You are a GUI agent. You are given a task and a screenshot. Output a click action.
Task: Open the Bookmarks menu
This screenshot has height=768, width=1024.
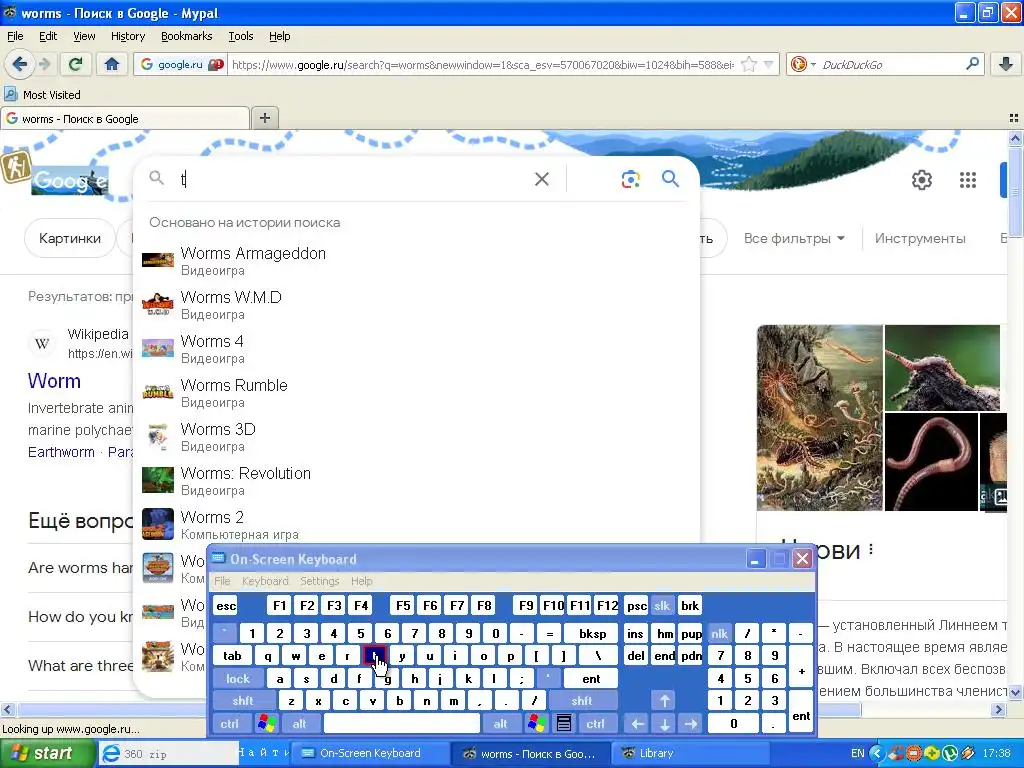tap(187, 36)
